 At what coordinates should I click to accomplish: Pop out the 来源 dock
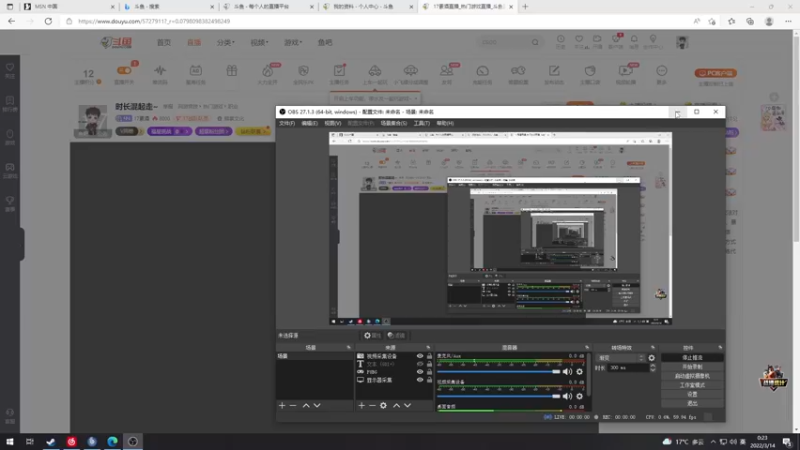(428, 347)
